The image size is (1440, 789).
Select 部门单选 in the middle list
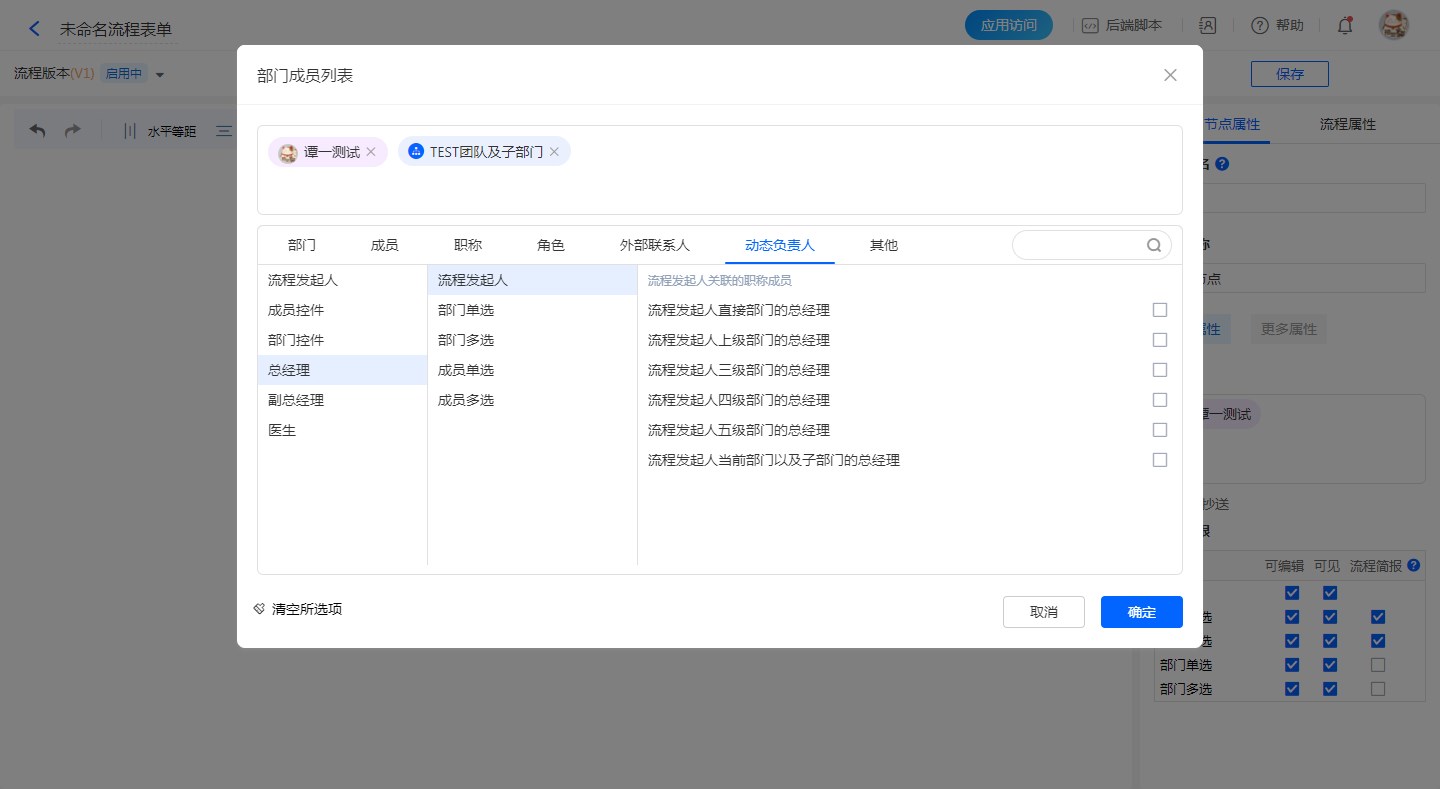click(466, 310)
